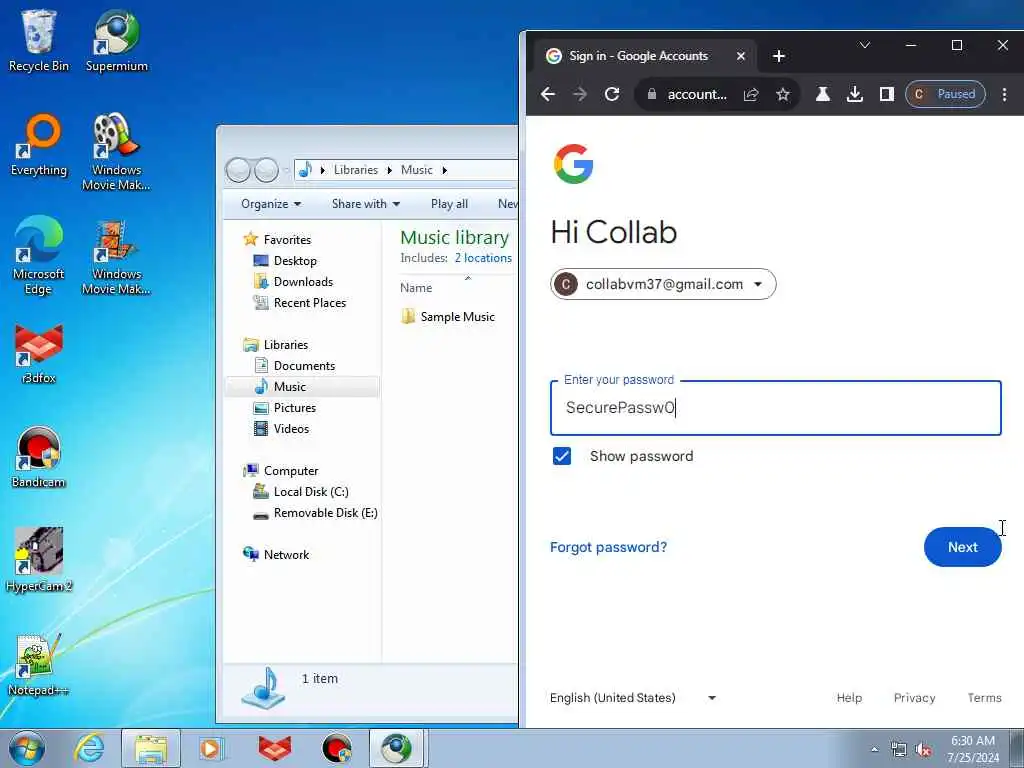Image resolution: width=1024 pixels, height=768 pixels.
Task: Click the muted volume tray icon
Action: pyautogui.click(x=923, y=750)
